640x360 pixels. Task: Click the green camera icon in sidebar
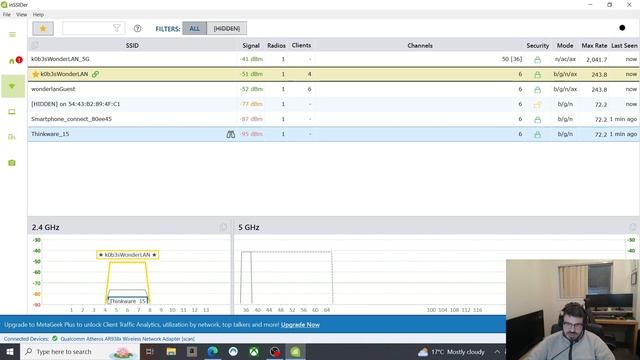[x=12, y=163]
